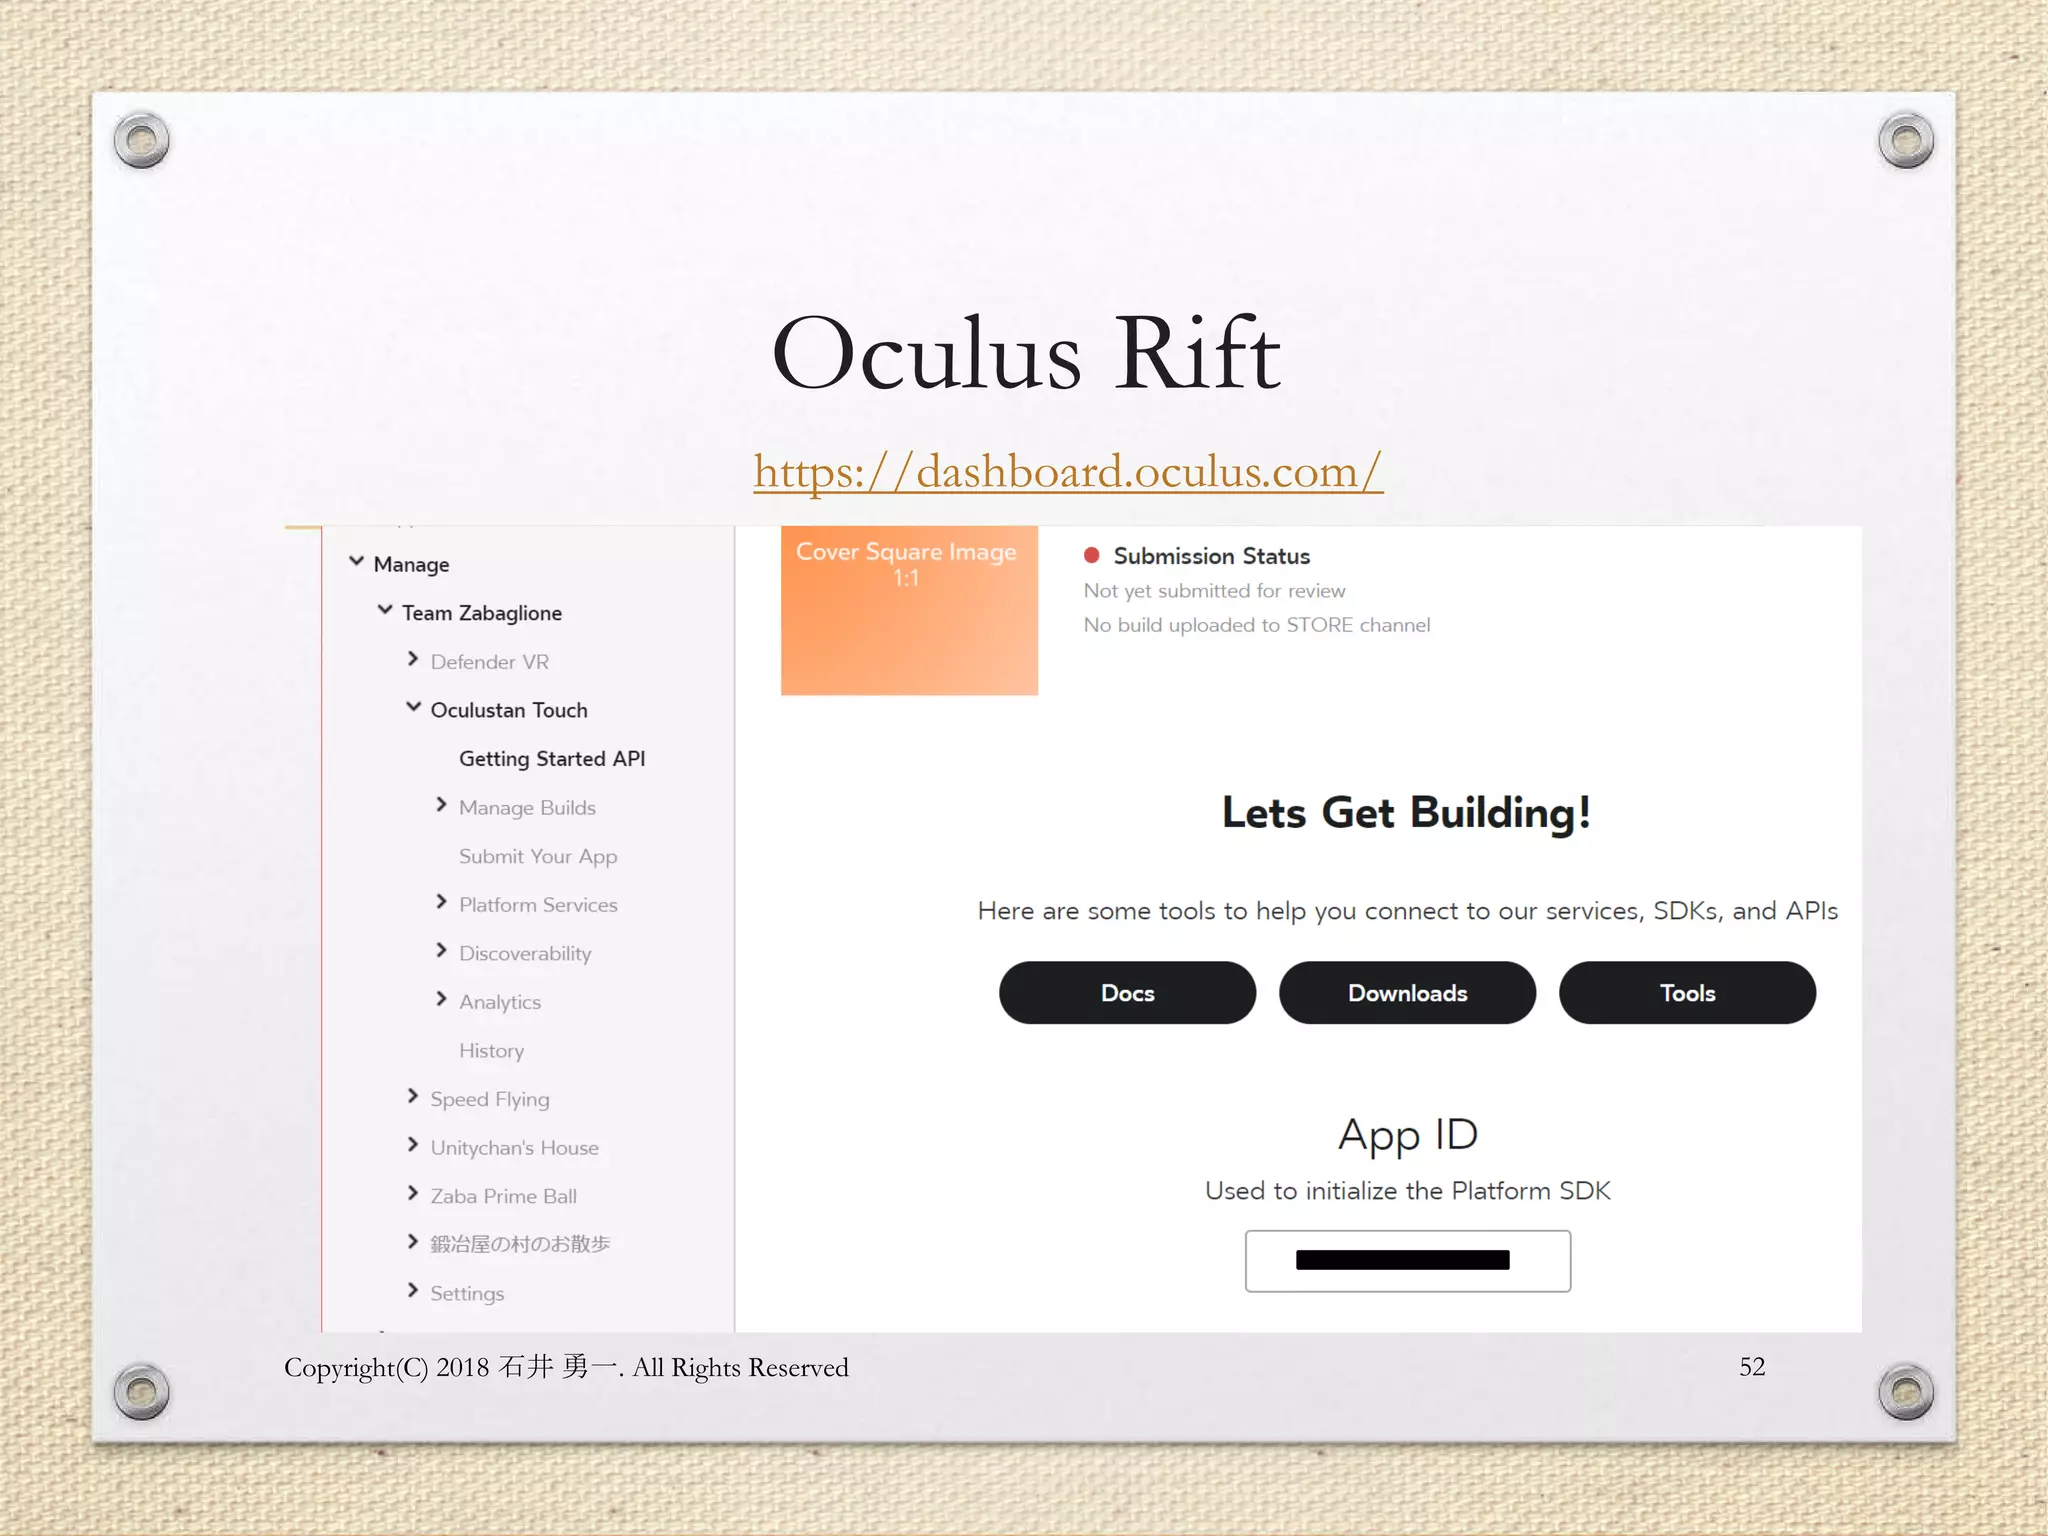
Task: Expand the Settings chevron
Action: pos(413,1291)
